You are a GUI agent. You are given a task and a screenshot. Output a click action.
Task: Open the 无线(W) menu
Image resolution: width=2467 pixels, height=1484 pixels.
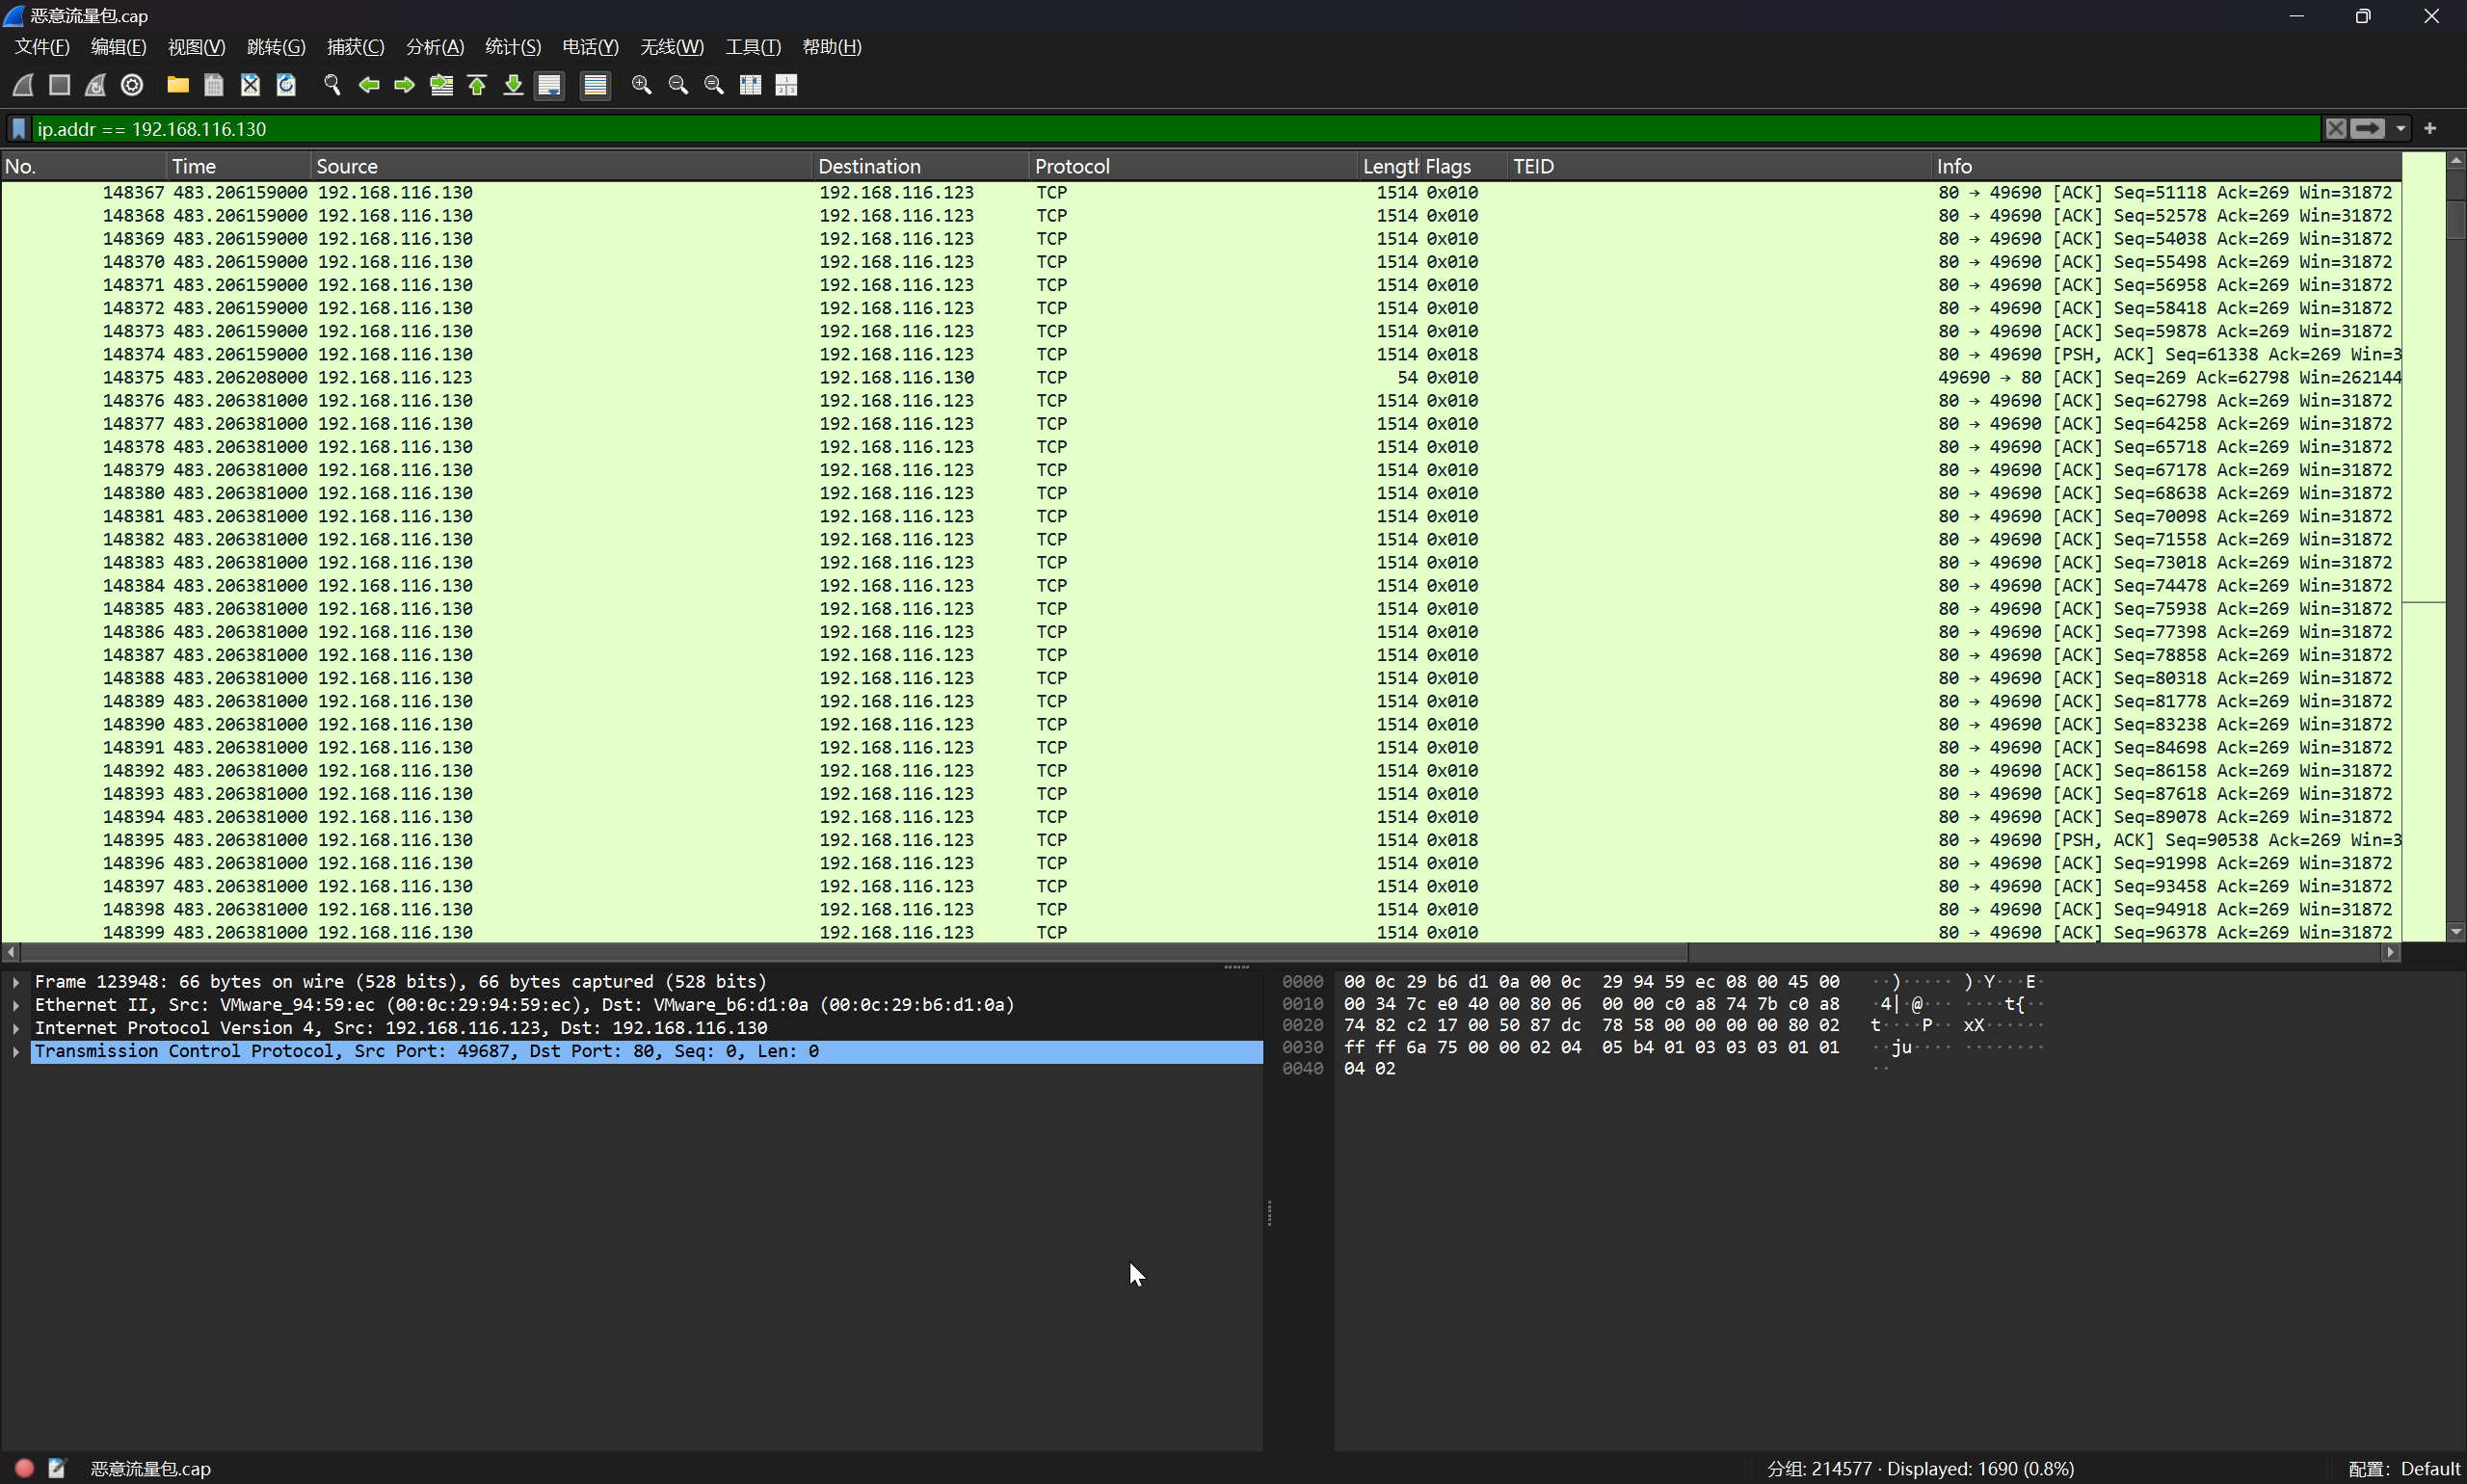coord(672,47)
